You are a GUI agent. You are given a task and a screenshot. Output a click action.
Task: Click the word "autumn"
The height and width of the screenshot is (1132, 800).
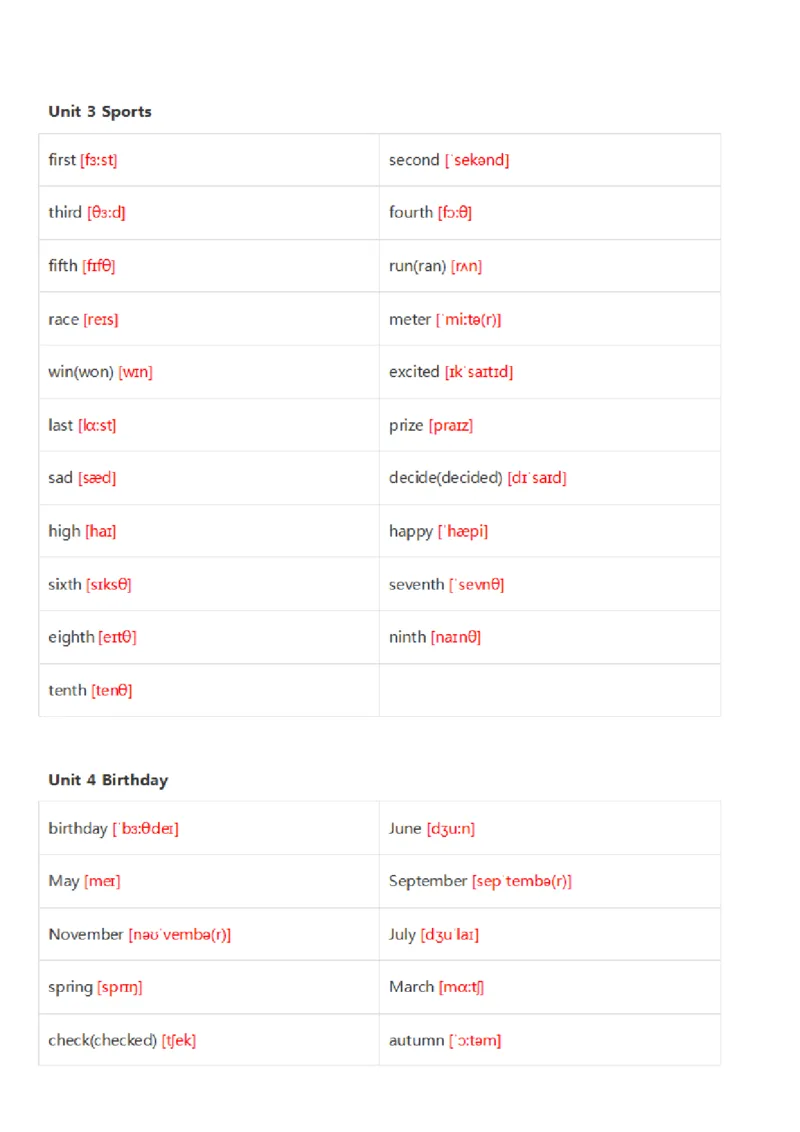coord(416,1040)
